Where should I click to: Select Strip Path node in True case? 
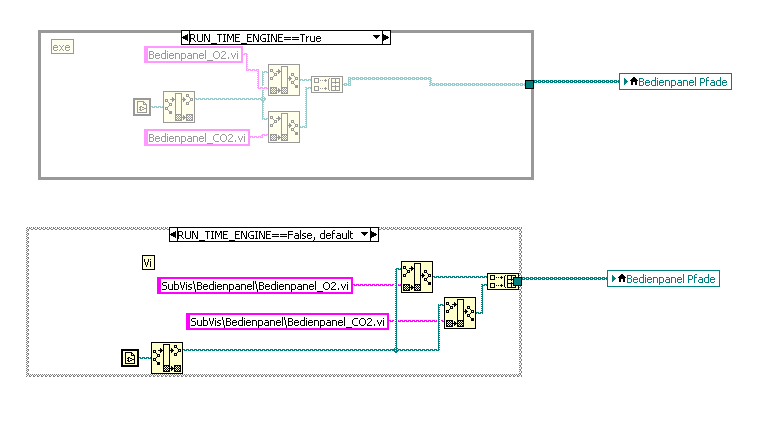179,106
